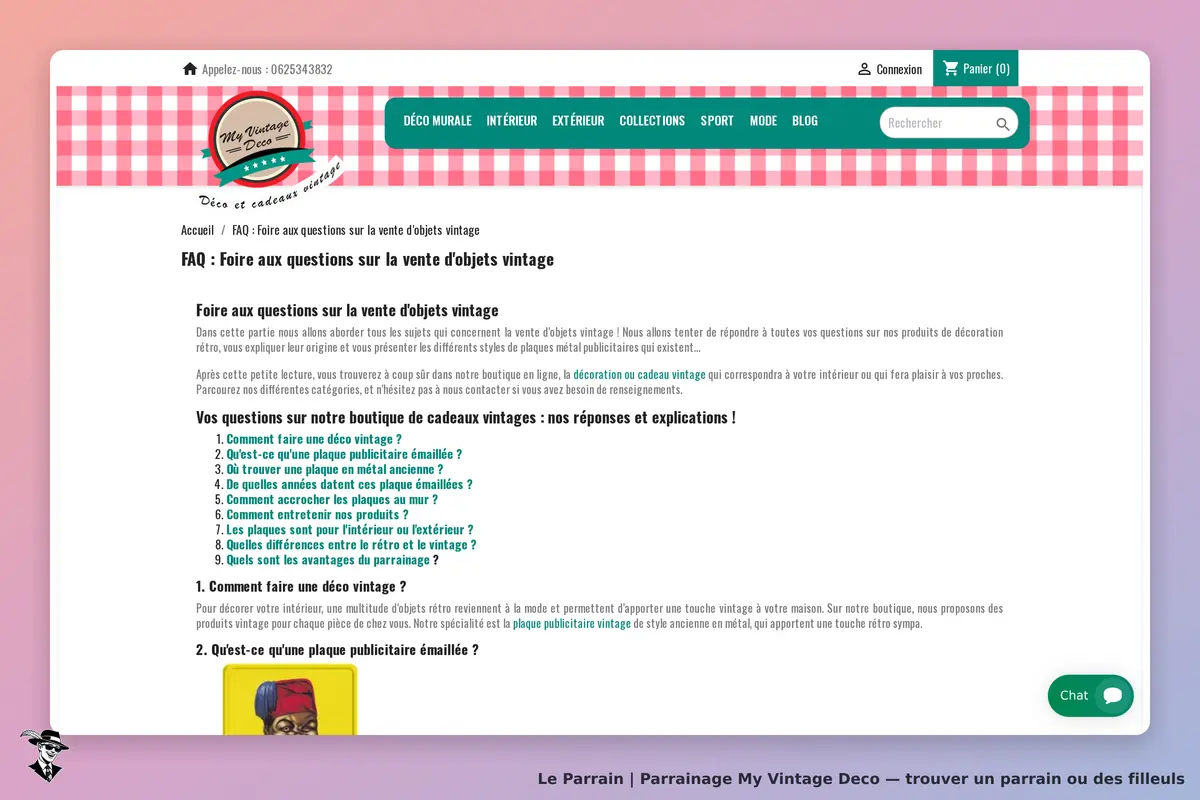Click the yellow enamel plaque image
The height and width of the screenshot is (800, 1200).
(290, 699)
